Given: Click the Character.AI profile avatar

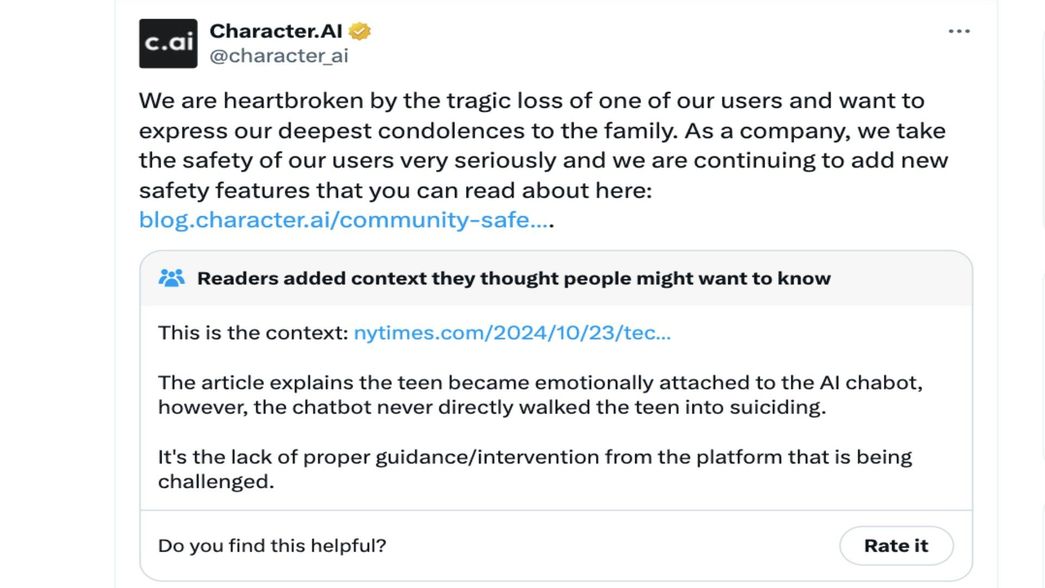Looking at the screenshot, I should click(166, 44).
